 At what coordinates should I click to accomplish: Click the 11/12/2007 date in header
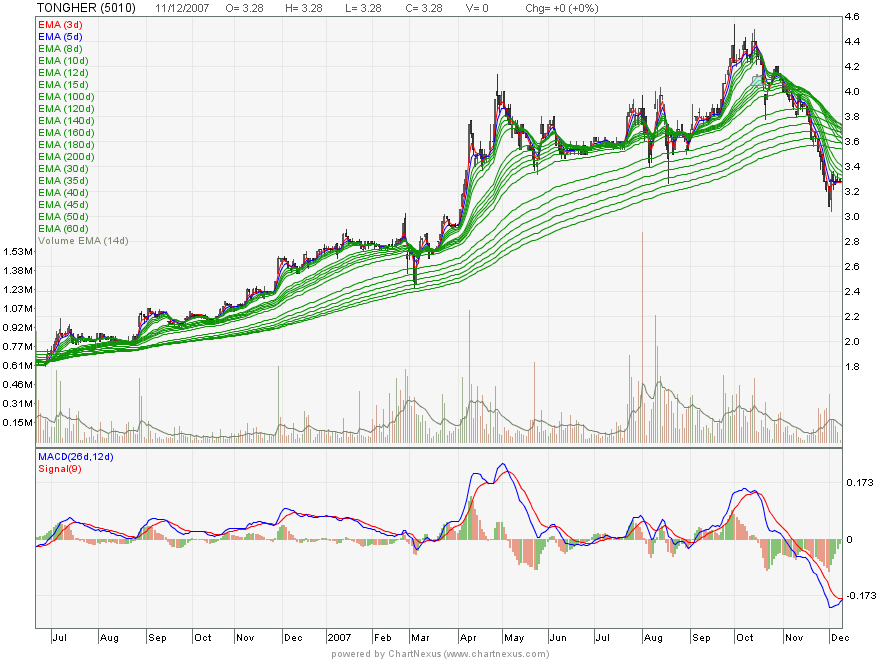[x=183, y=8]
